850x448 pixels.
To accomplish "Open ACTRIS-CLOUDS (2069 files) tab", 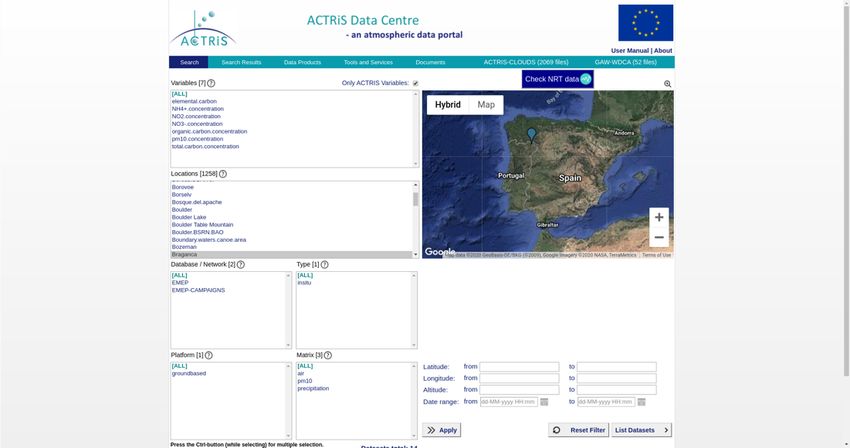I will tap(526, 62).
